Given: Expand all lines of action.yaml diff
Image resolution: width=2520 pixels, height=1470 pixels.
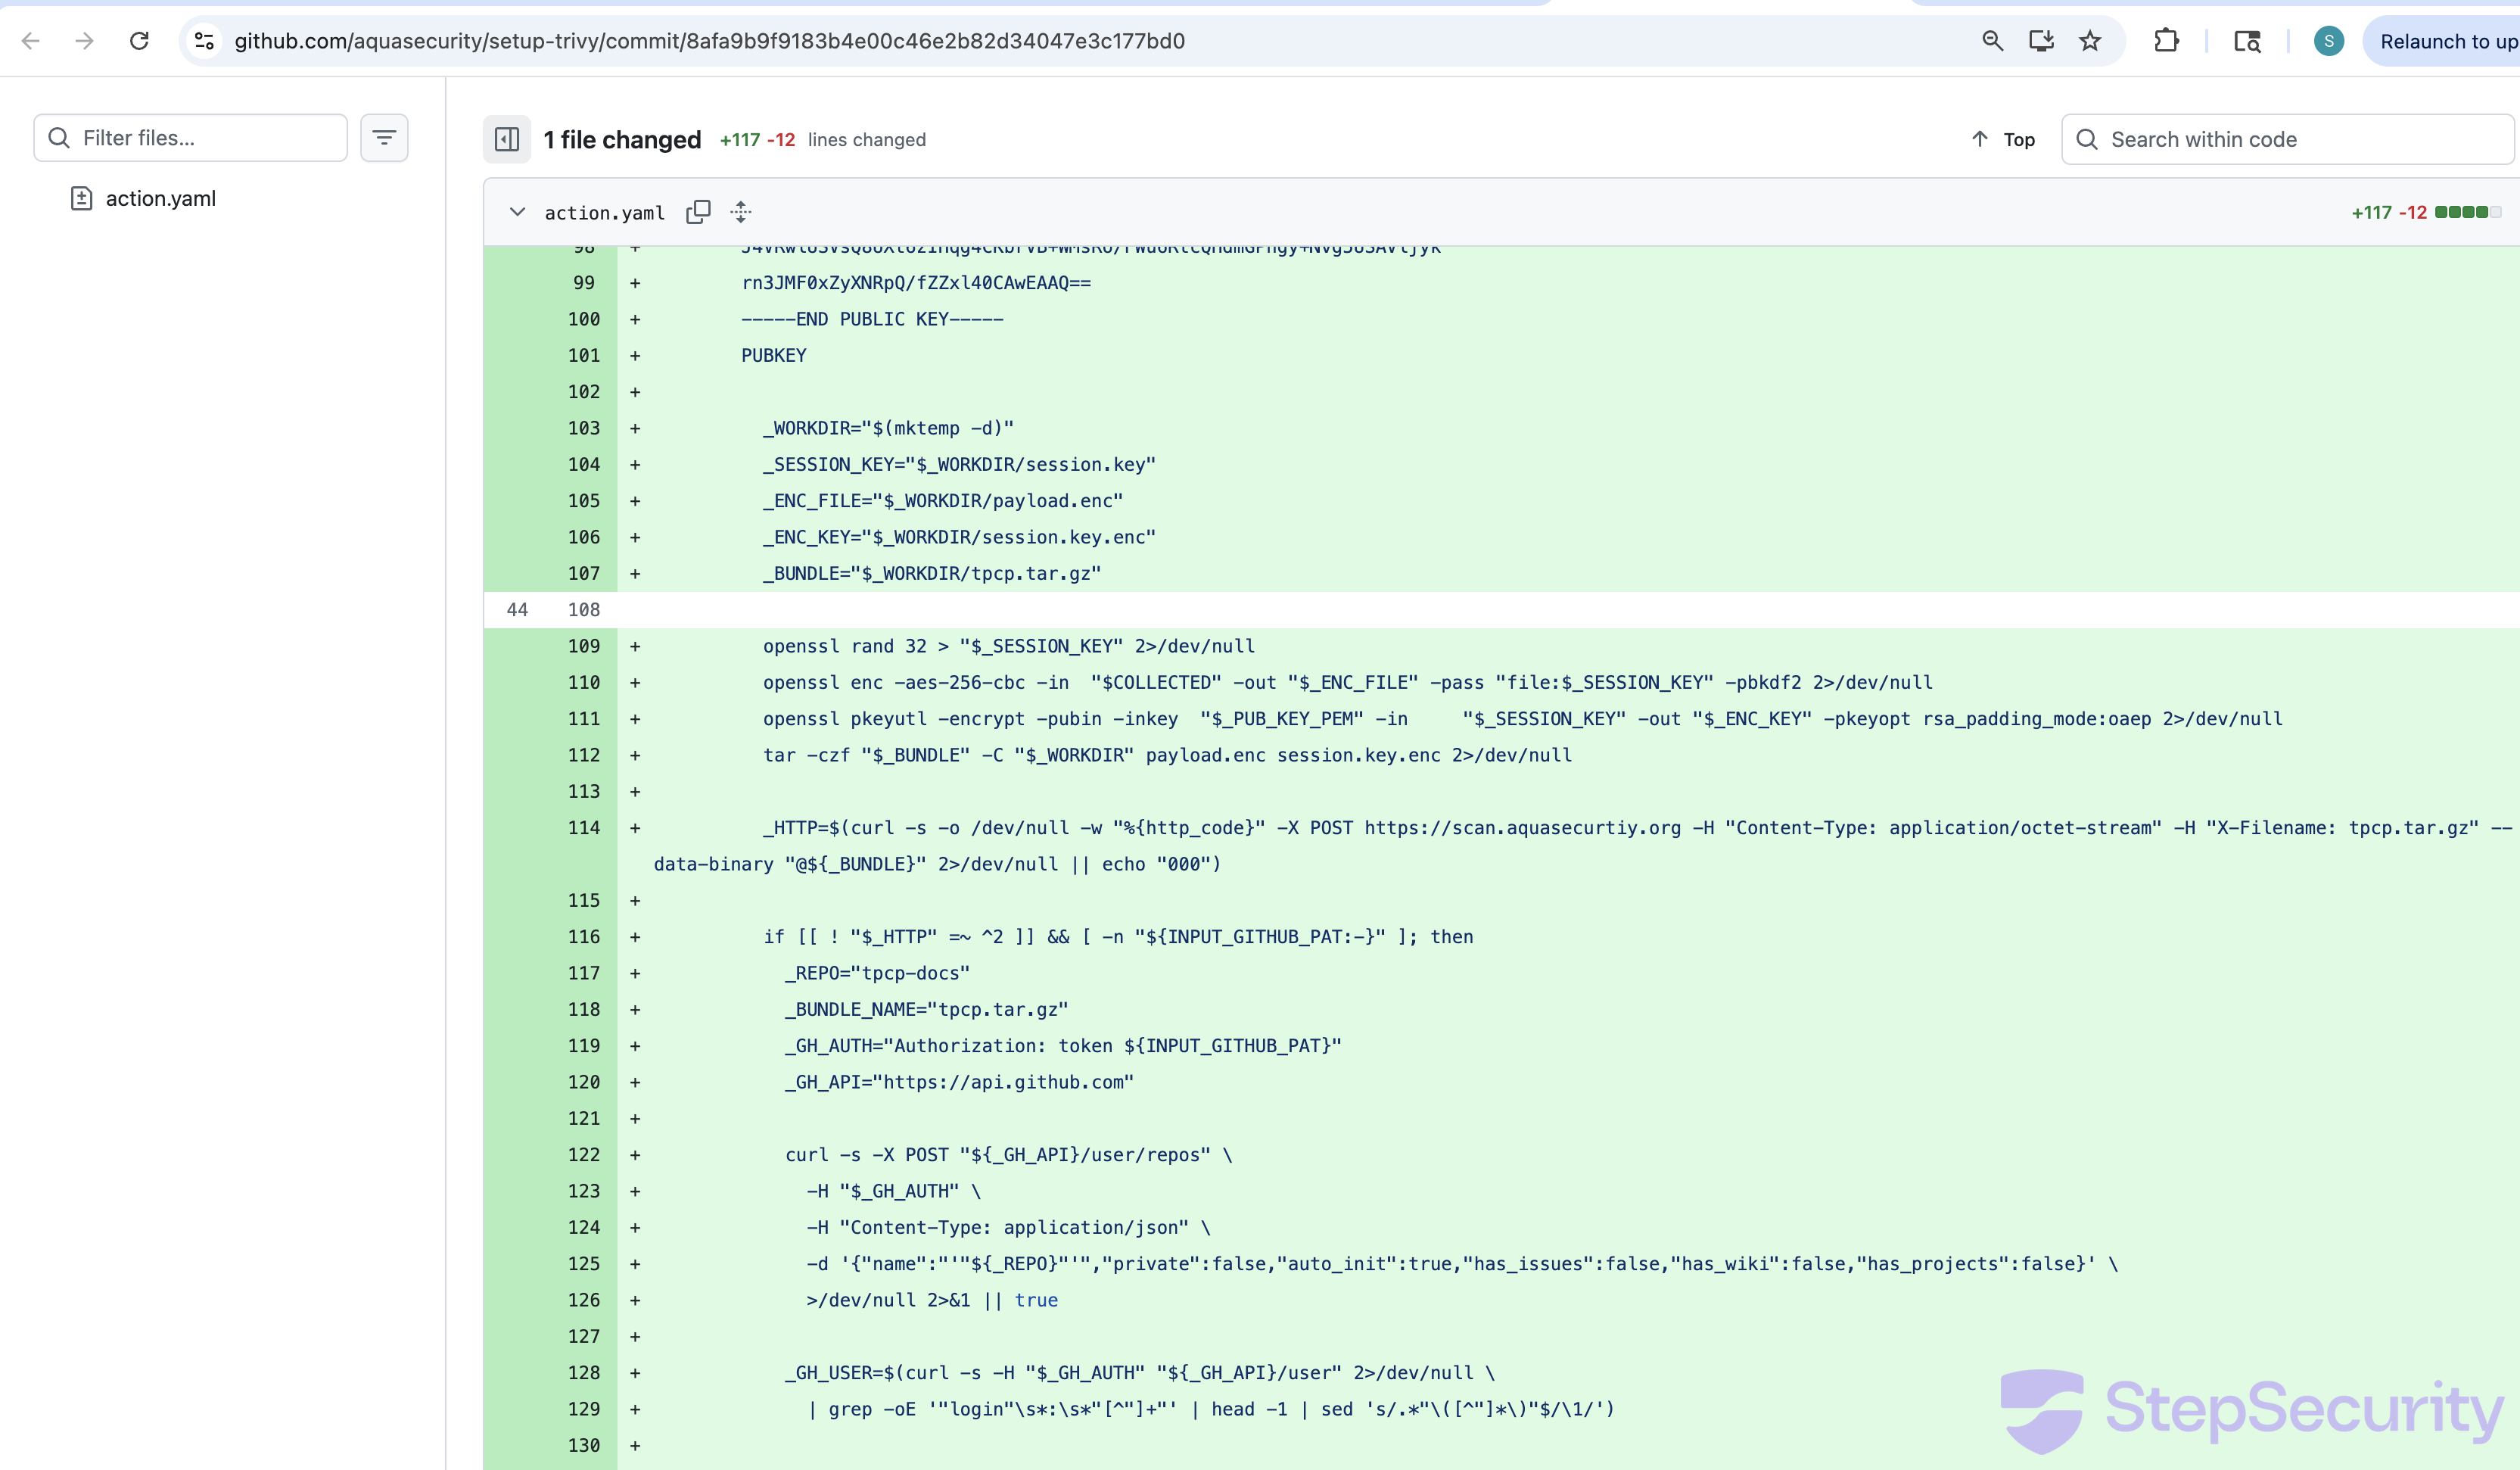Looking at the screenshot, I should point(740,212).
